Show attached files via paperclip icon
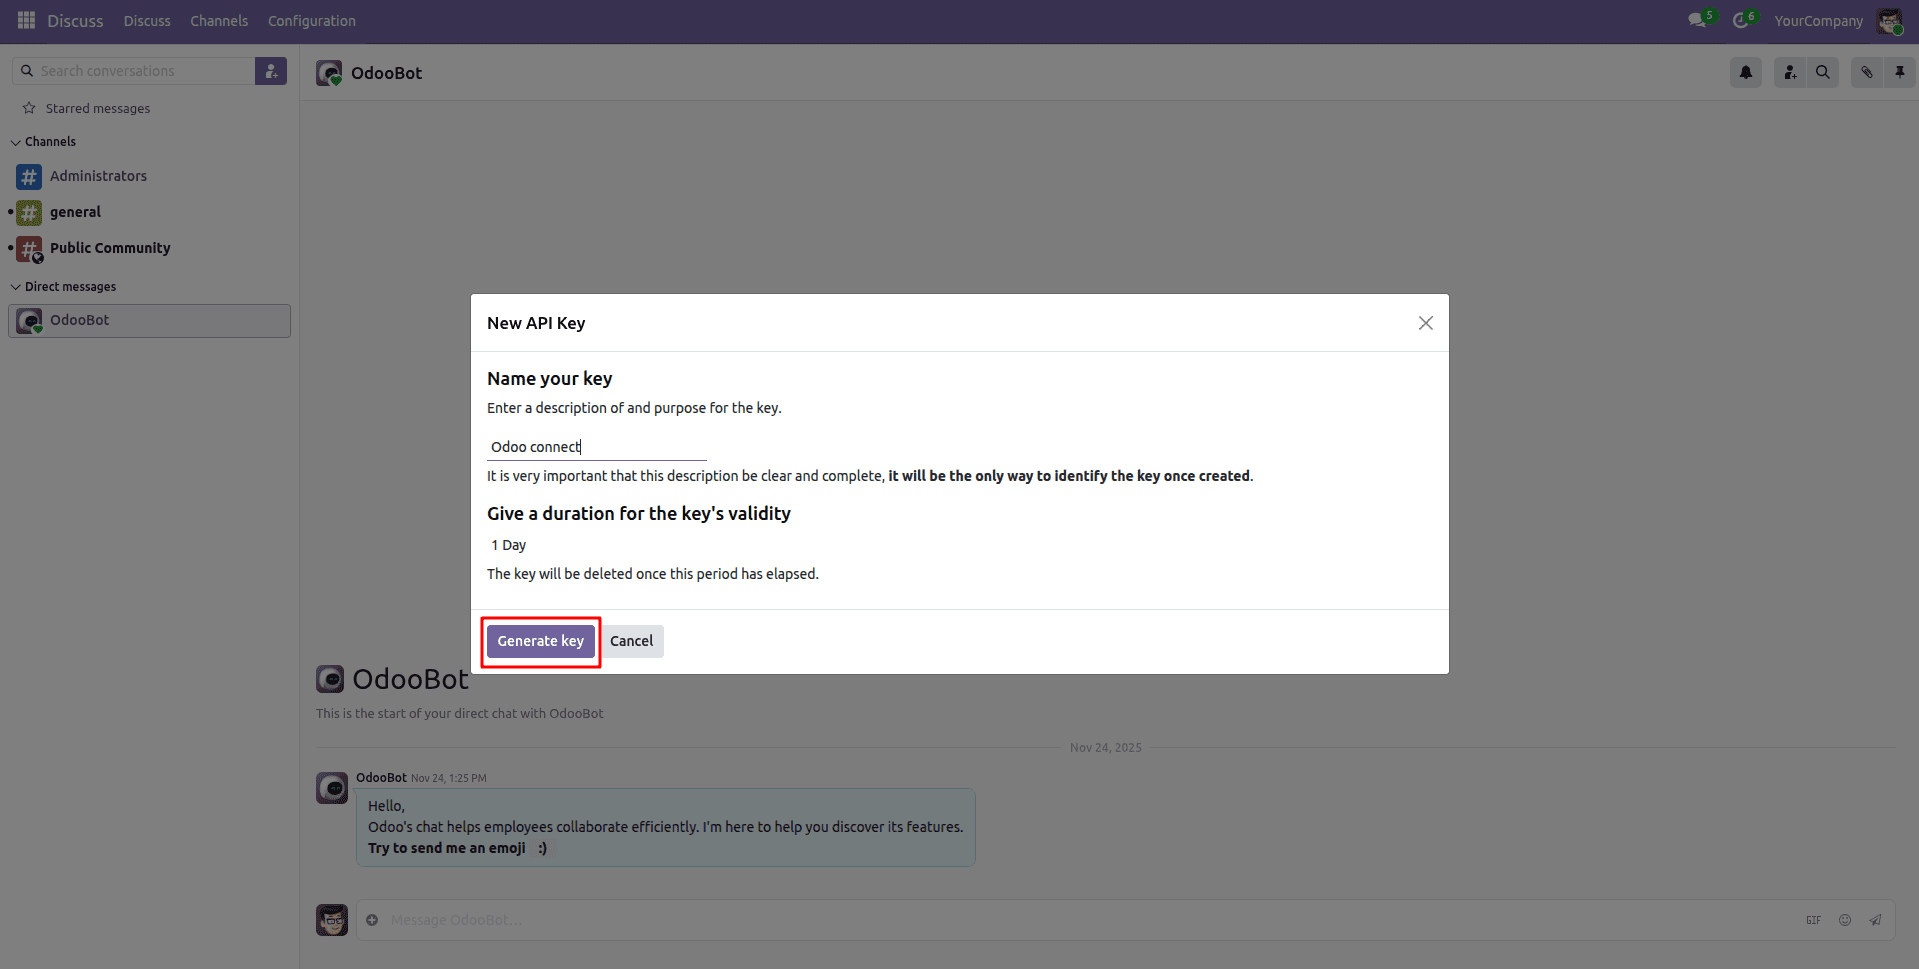Screen dimensions: 1919x969 tap(1866, 72)
